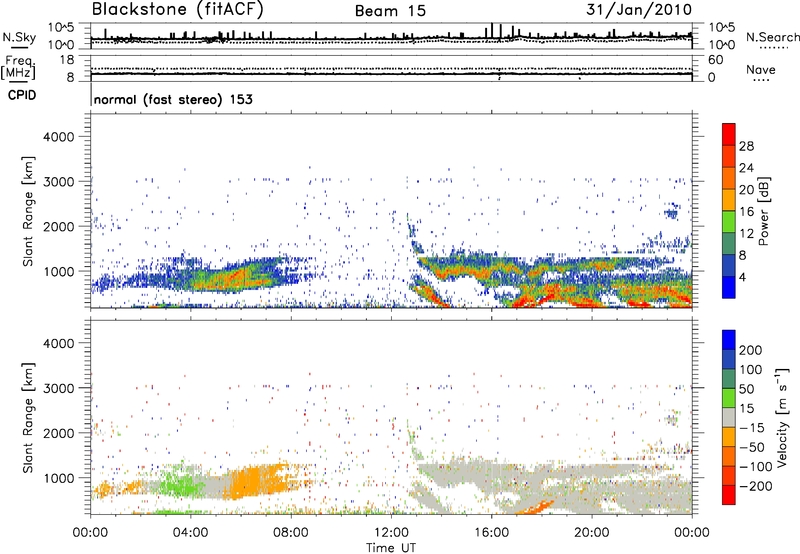Select the "N.Sky" legend label
The height and width of the screenshot is (554, 800).
pos(19,37)
